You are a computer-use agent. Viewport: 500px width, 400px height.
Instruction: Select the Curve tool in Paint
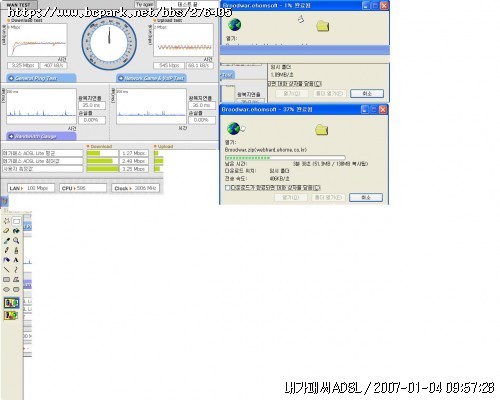pos(16,270)
